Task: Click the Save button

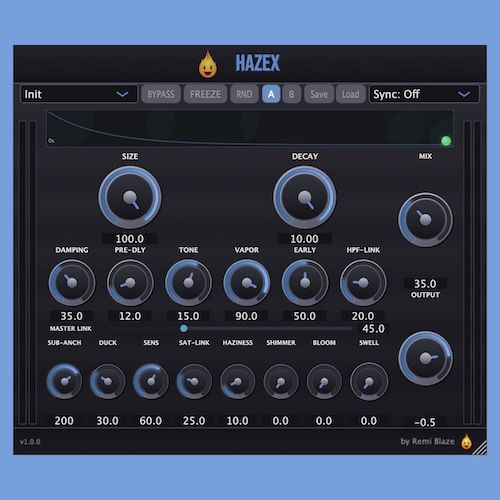Action: [319, 94]
